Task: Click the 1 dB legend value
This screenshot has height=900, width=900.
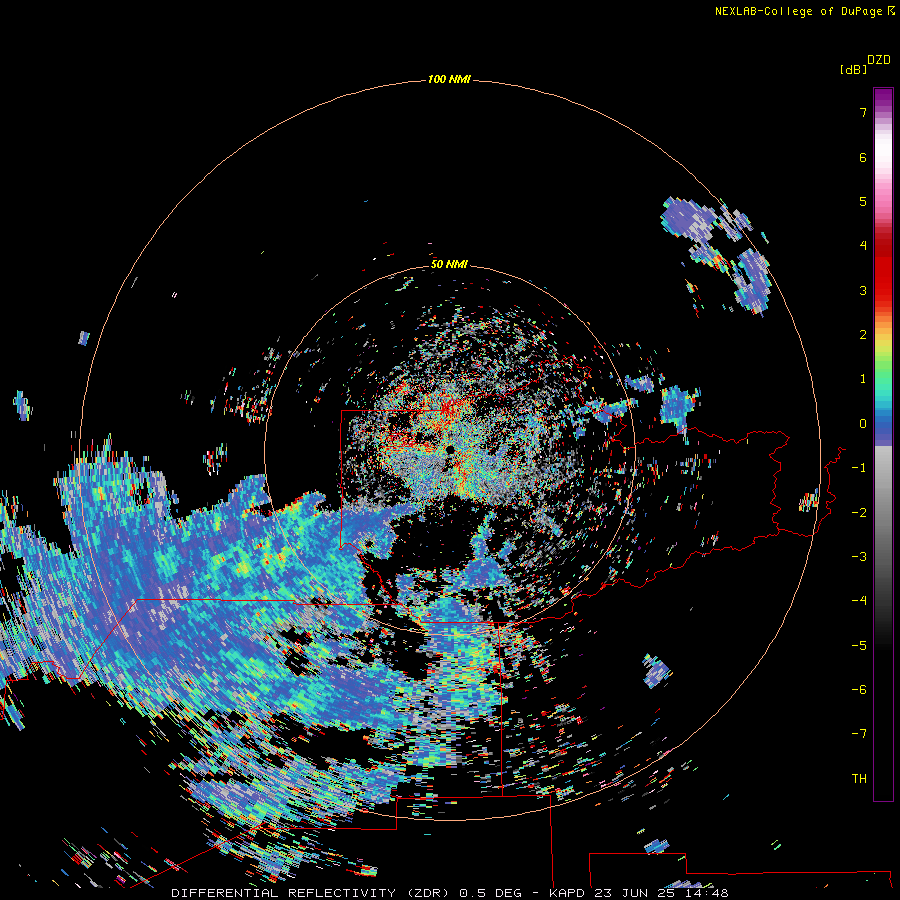Action: coord(863,379)
